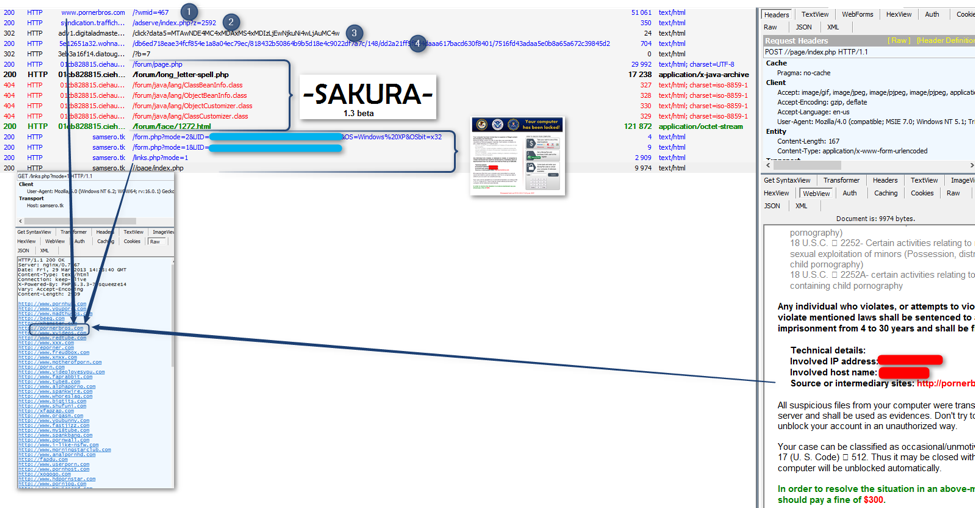Viewport: 975px width, 508px height.
Task: Click the 121 872 body size cell
Action: (637, 126)
